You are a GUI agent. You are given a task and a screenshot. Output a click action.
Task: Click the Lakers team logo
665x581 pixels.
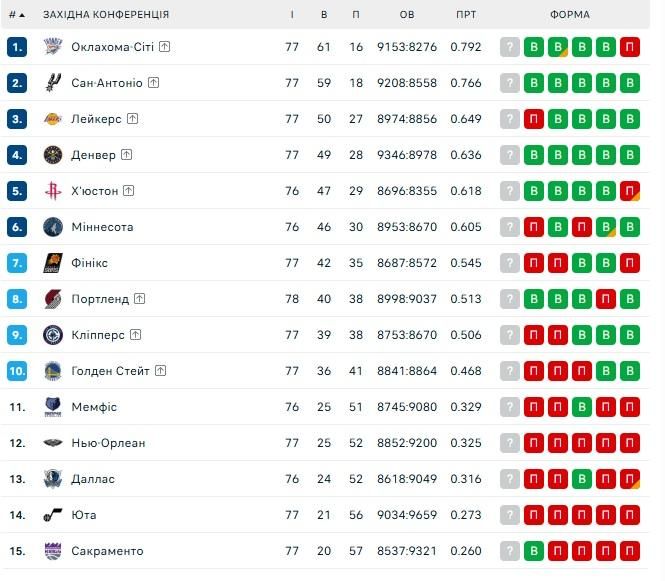coord(53,119)
